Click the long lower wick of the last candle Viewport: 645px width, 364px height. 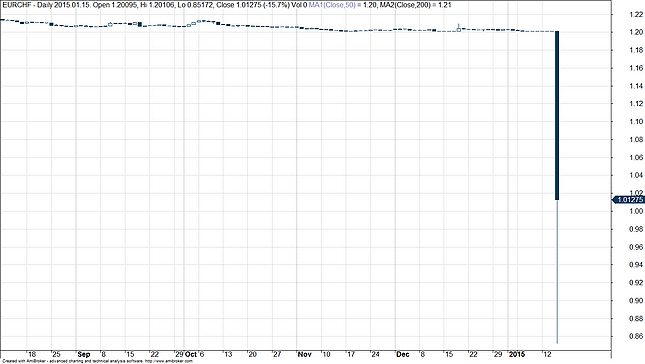click(x=557, y=271)
